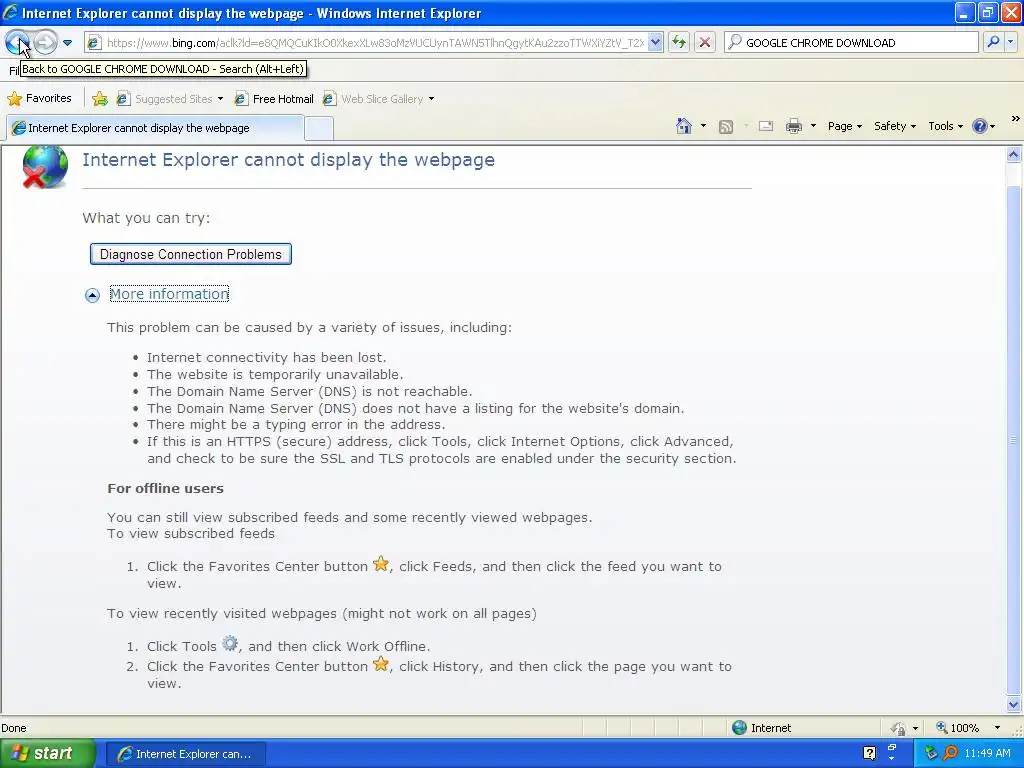Click the Safely Remove Hardware tray icon
This screenshot has height=768, width=1024.
931,753
